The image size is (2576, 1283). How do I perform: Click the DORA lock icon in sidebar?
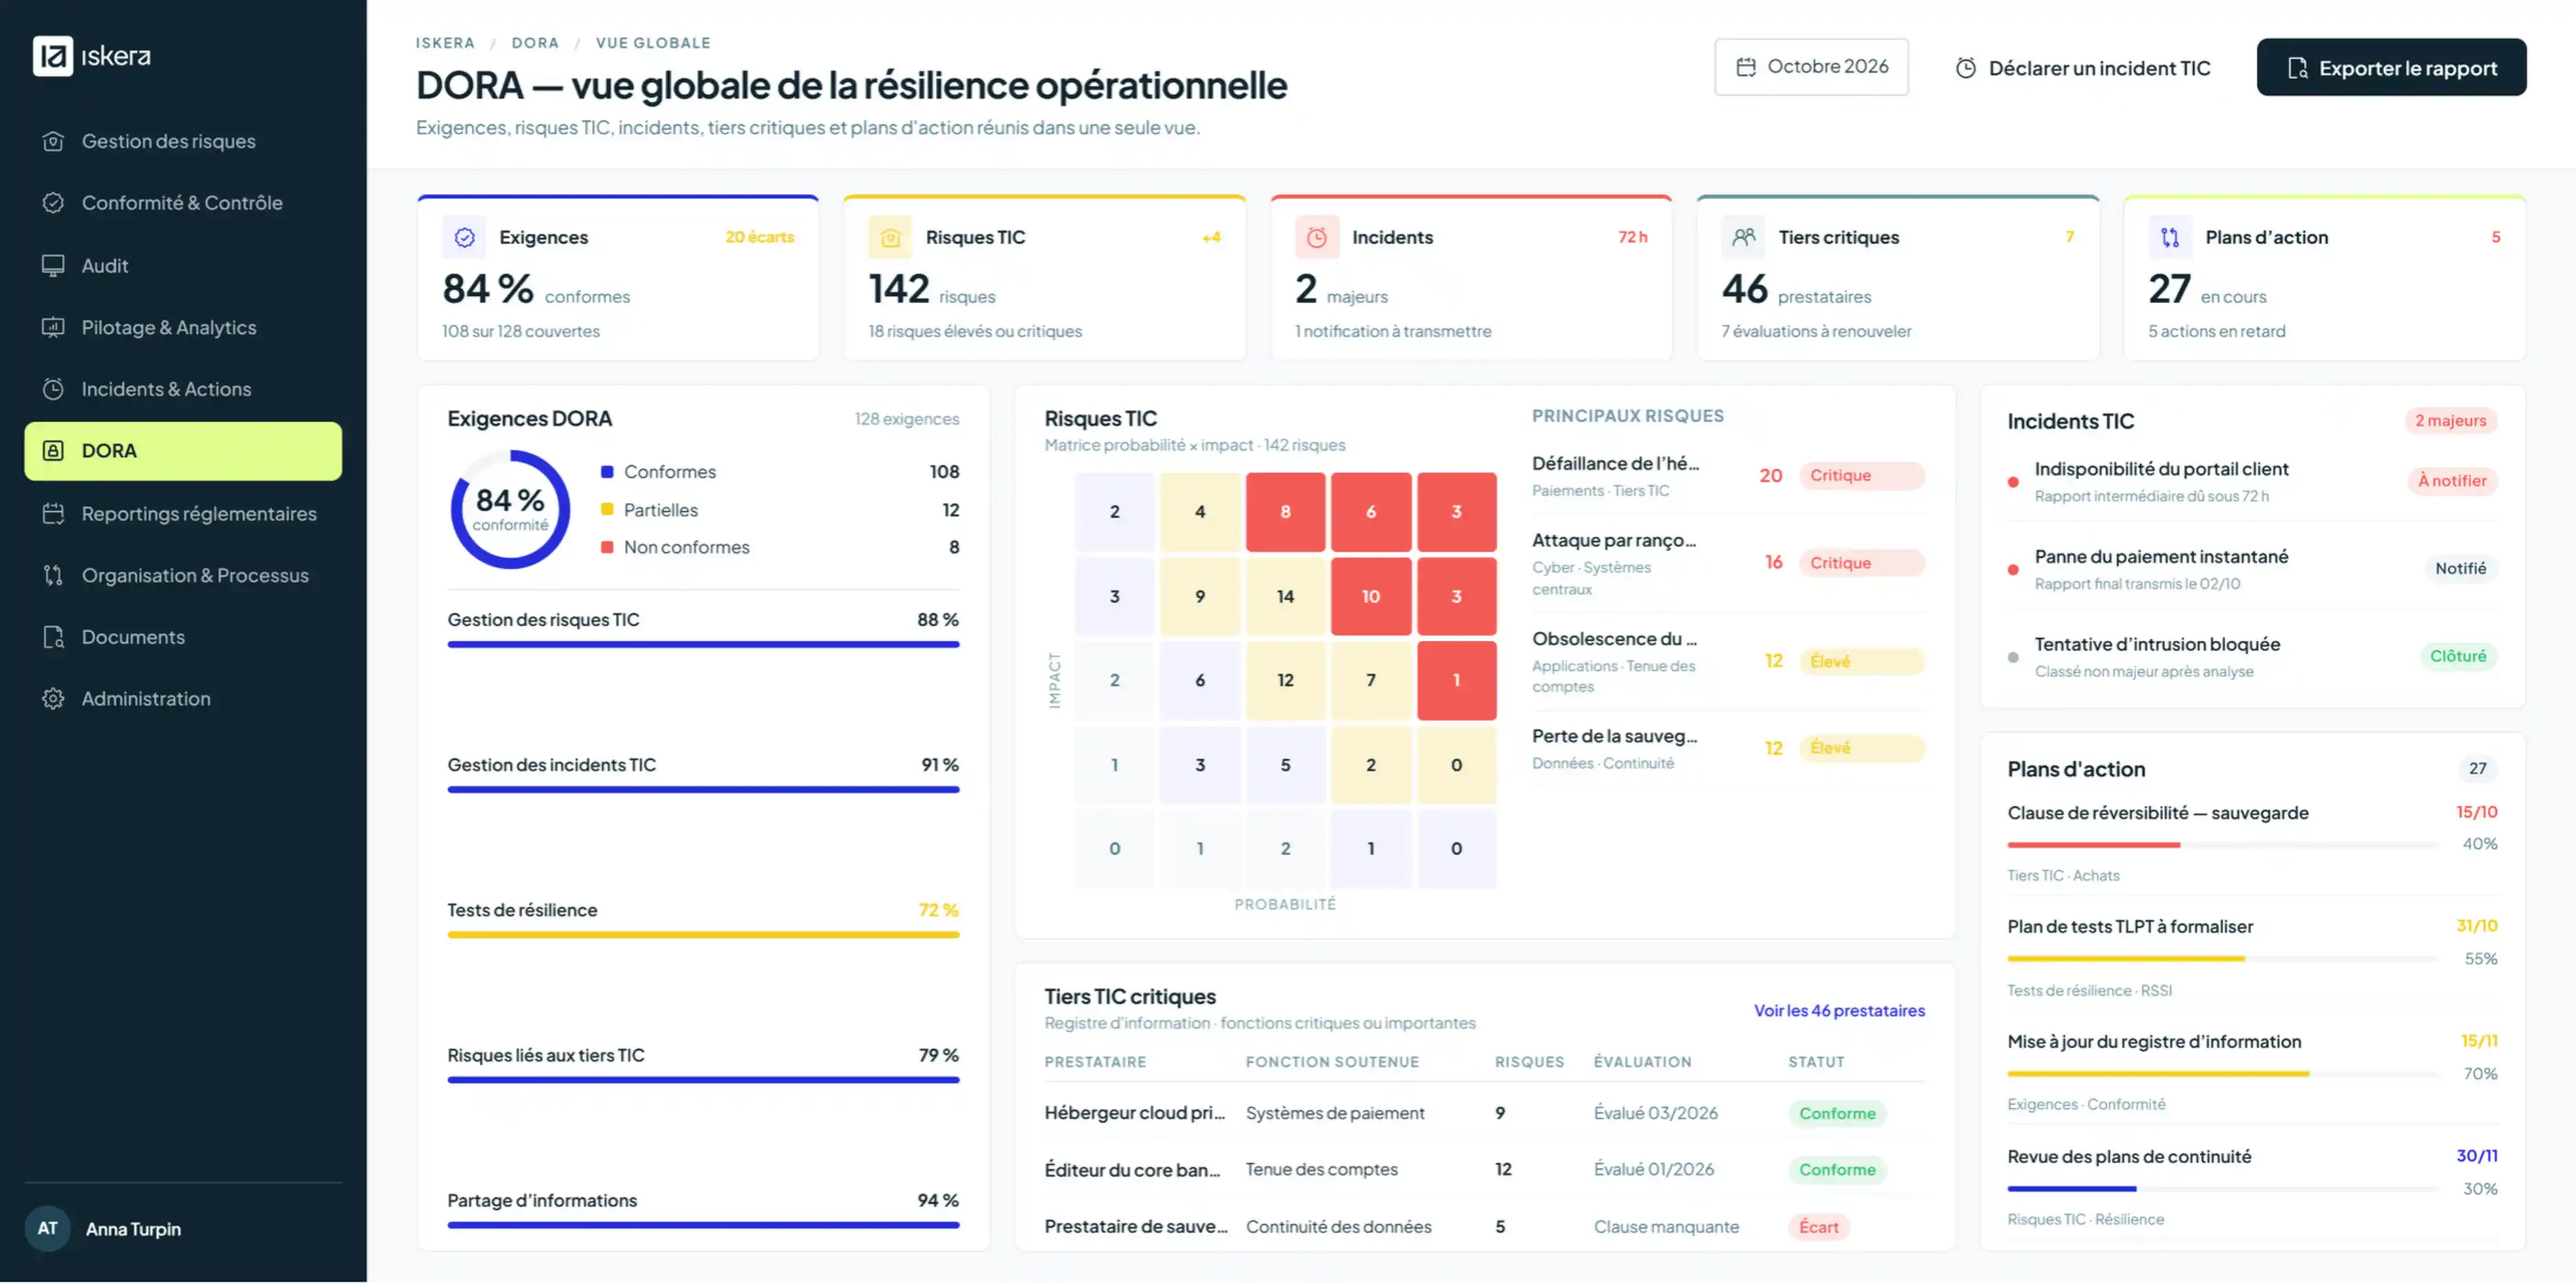pos(53,451)
